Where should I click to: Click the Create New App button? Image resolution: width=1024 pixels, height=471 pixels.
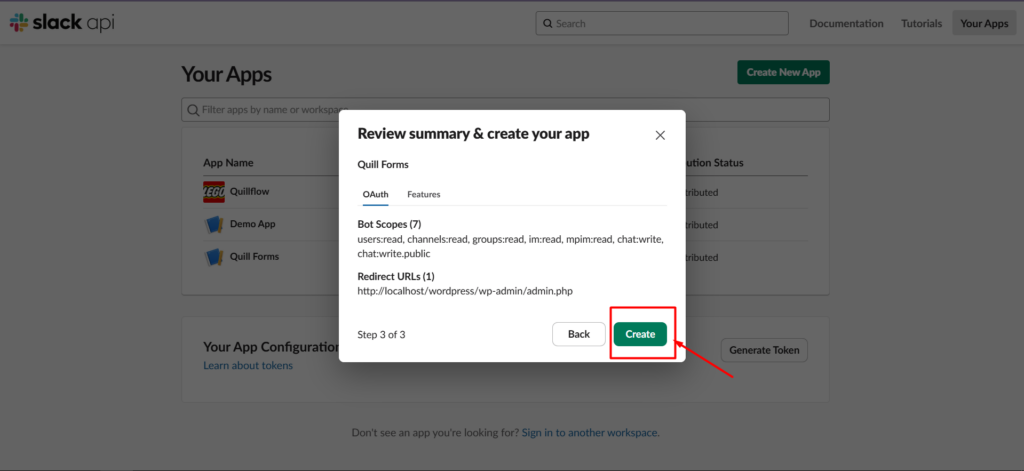pos(783,73)
